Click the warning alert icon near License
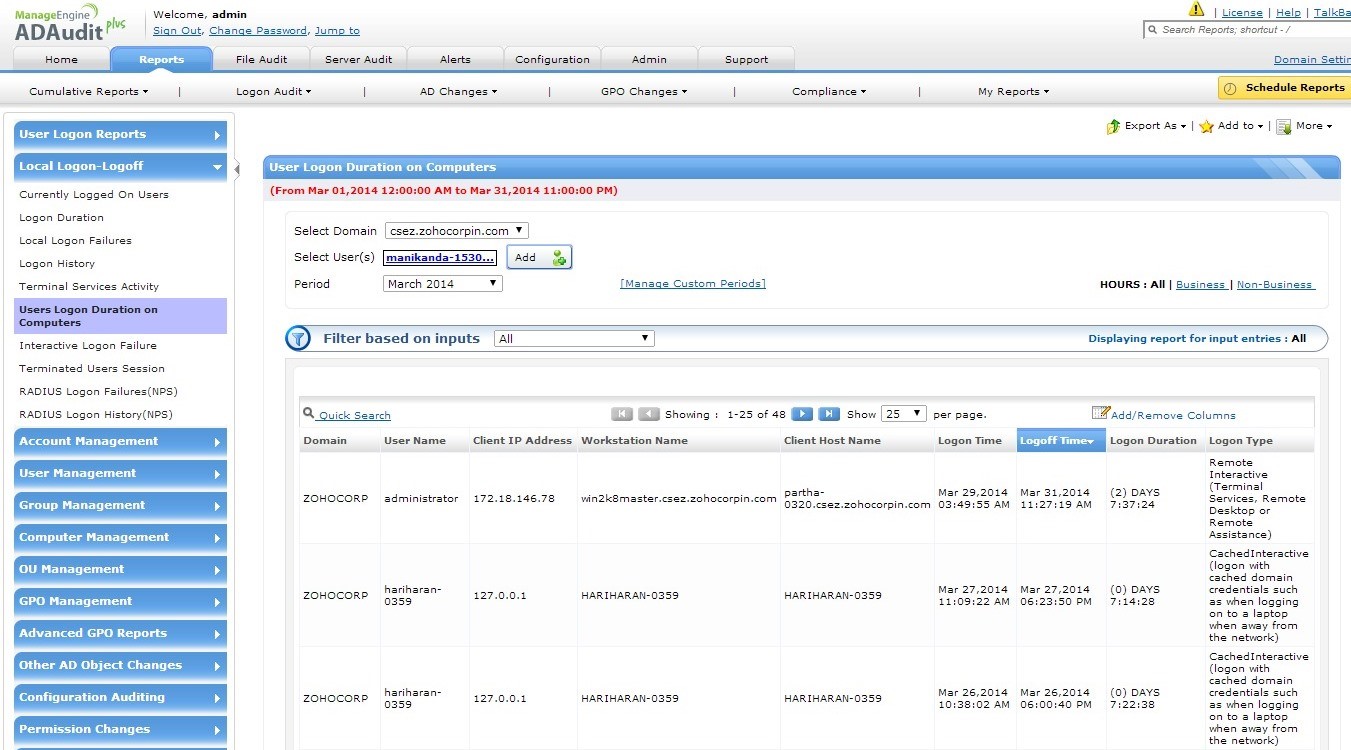 pos(1196,10)
